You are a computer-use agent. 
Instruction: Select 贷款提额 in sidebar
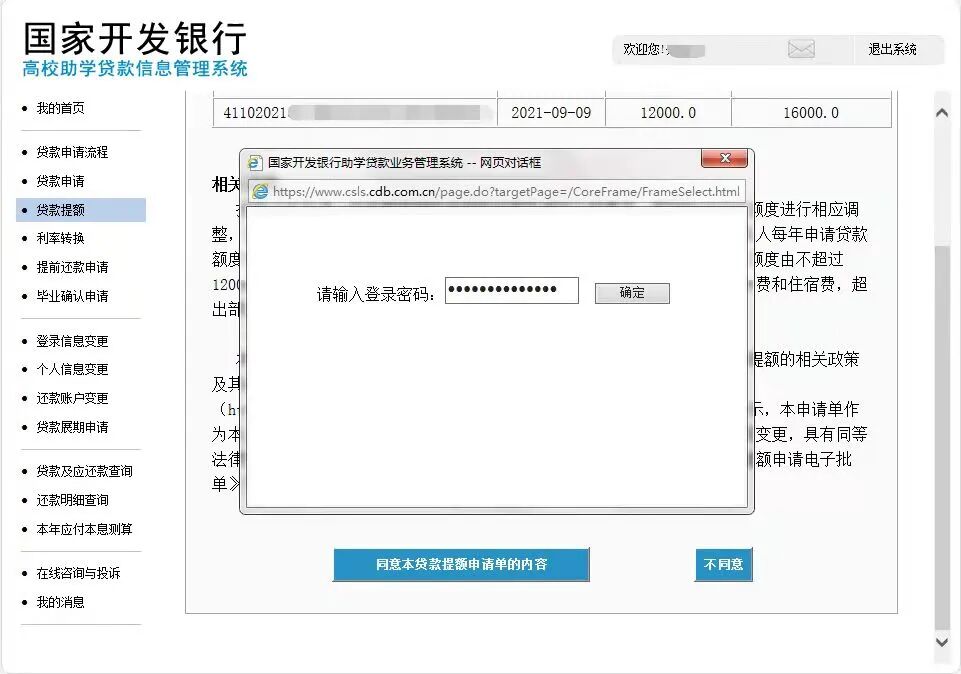click(x=81, y=210)
